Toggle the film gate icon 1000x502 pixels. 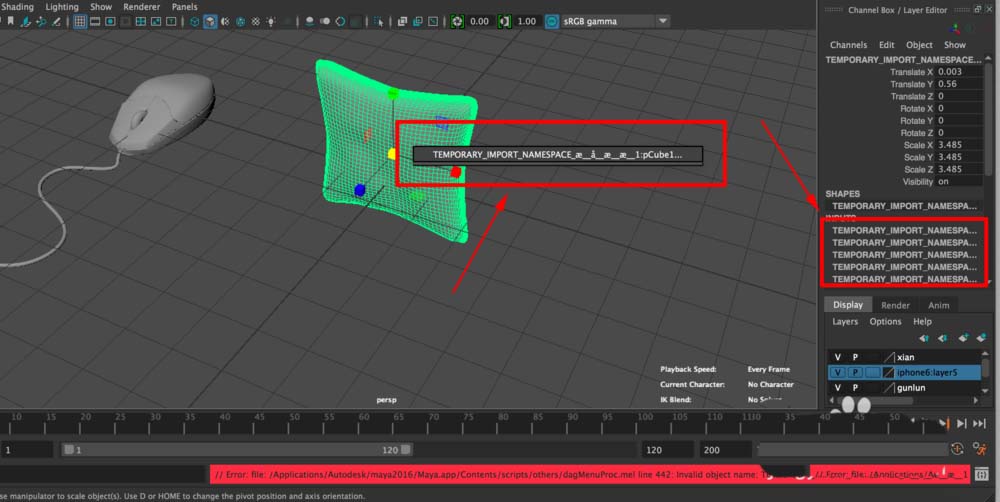(x=95, y=21)
